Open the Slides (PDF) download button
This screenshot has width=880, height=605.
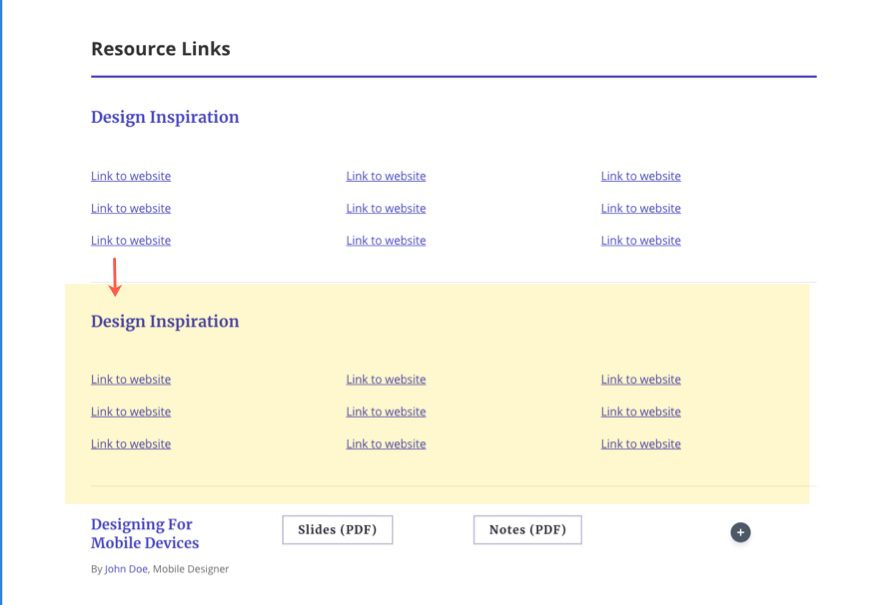[337, 529]
